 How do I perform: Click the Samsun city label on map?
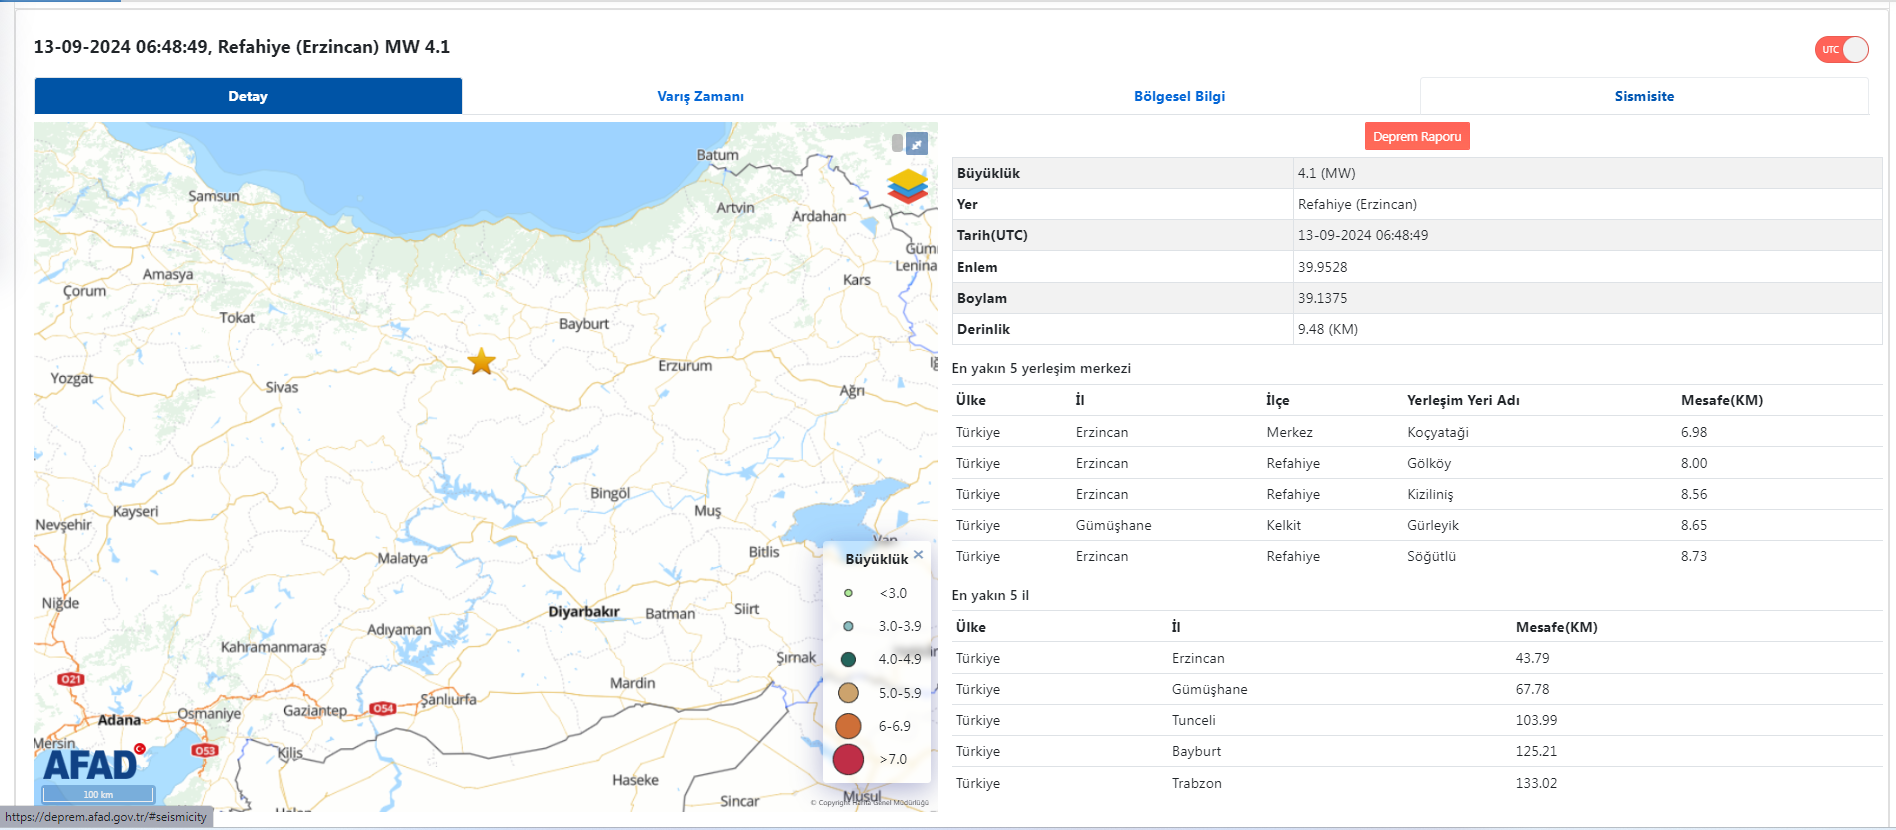pos(214,196)
